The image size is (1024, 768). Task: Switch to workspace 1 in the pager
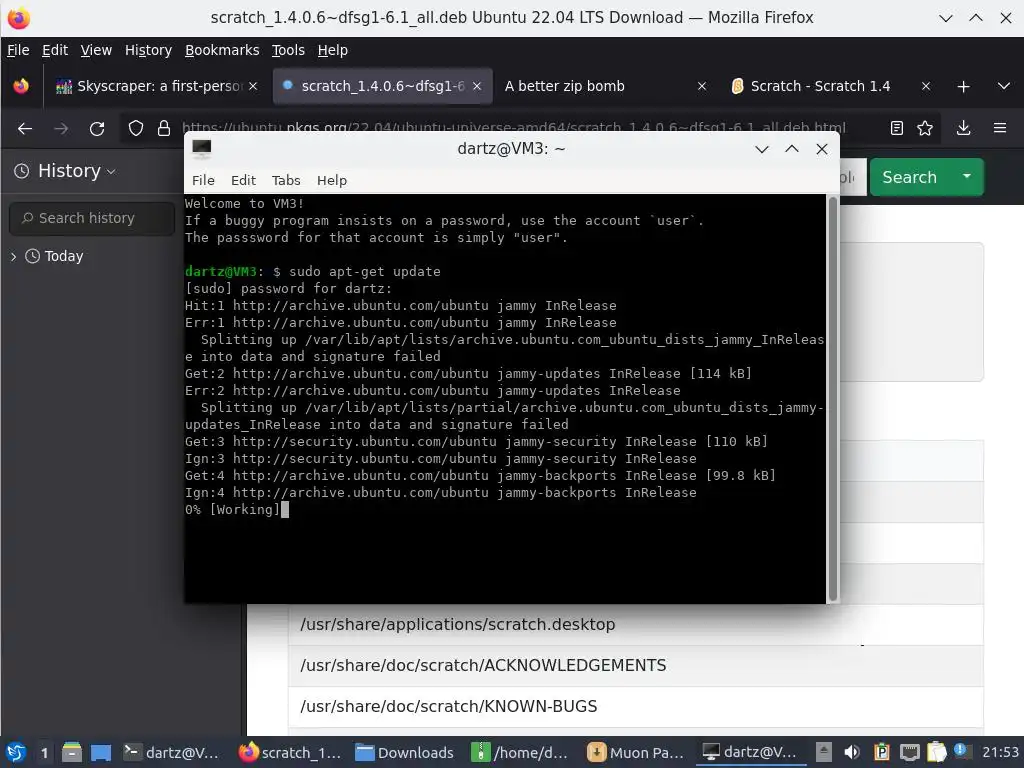(x=44, y=753)
